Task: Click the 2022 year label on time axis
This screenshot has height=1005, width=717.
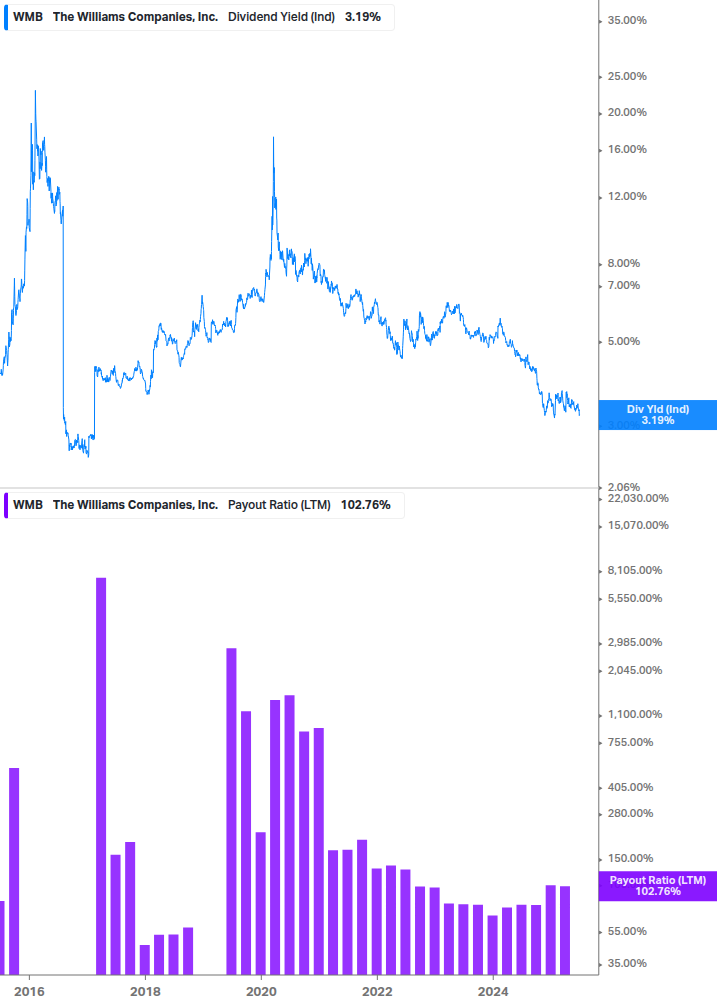Action: coord(377,992)
